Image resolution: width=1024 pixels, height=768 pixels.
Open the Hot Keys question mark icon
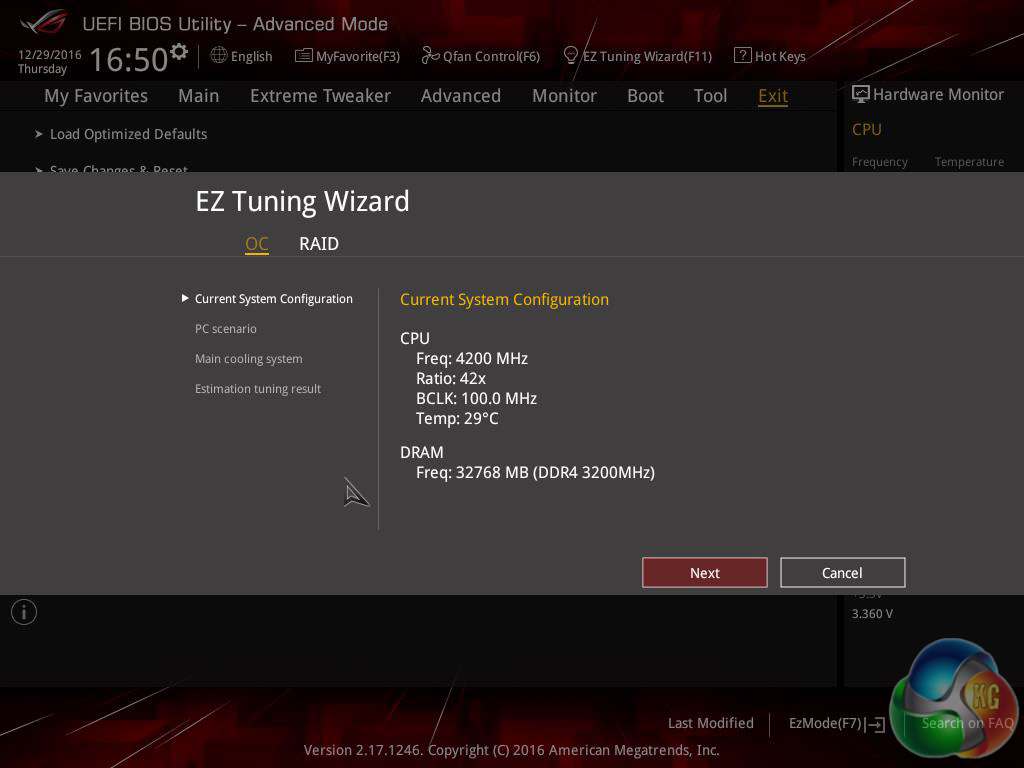pyautogui.click(x=743, y=56)
